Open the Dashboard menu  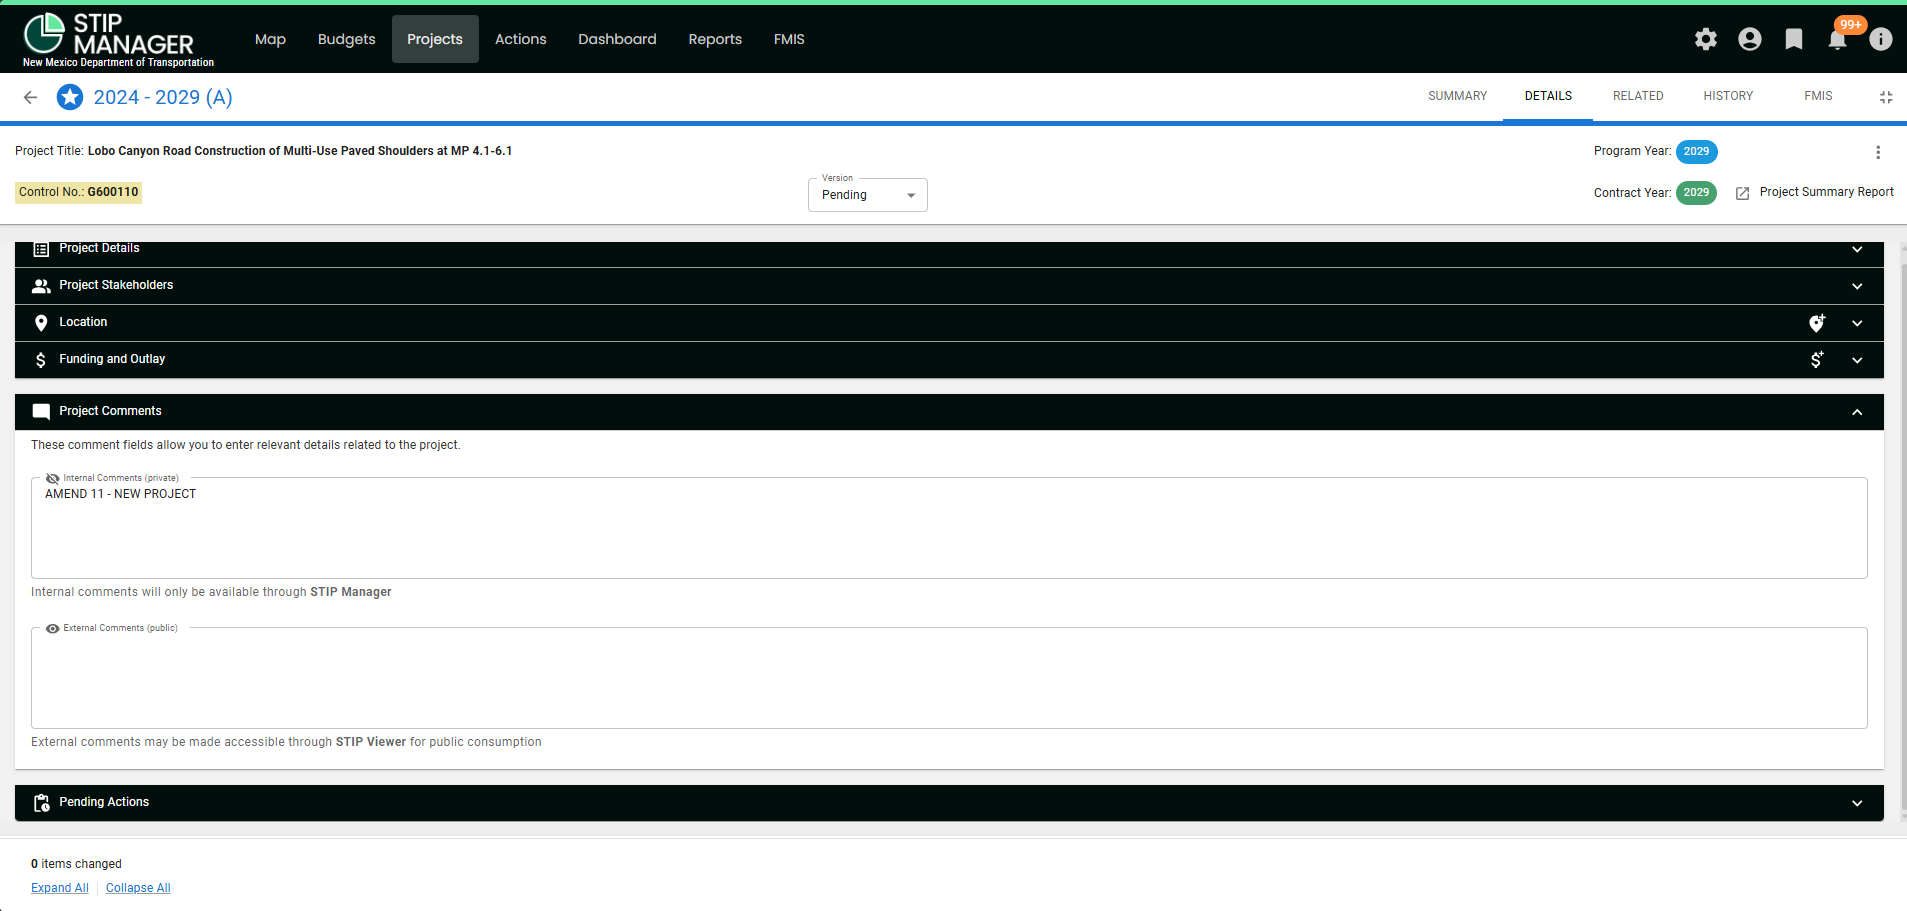point(617,39)
